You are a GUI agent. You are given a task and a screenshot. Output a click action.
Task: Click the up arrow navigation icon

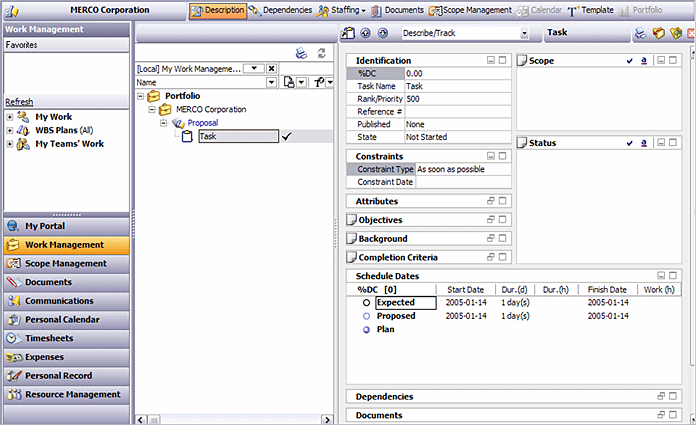365,33
